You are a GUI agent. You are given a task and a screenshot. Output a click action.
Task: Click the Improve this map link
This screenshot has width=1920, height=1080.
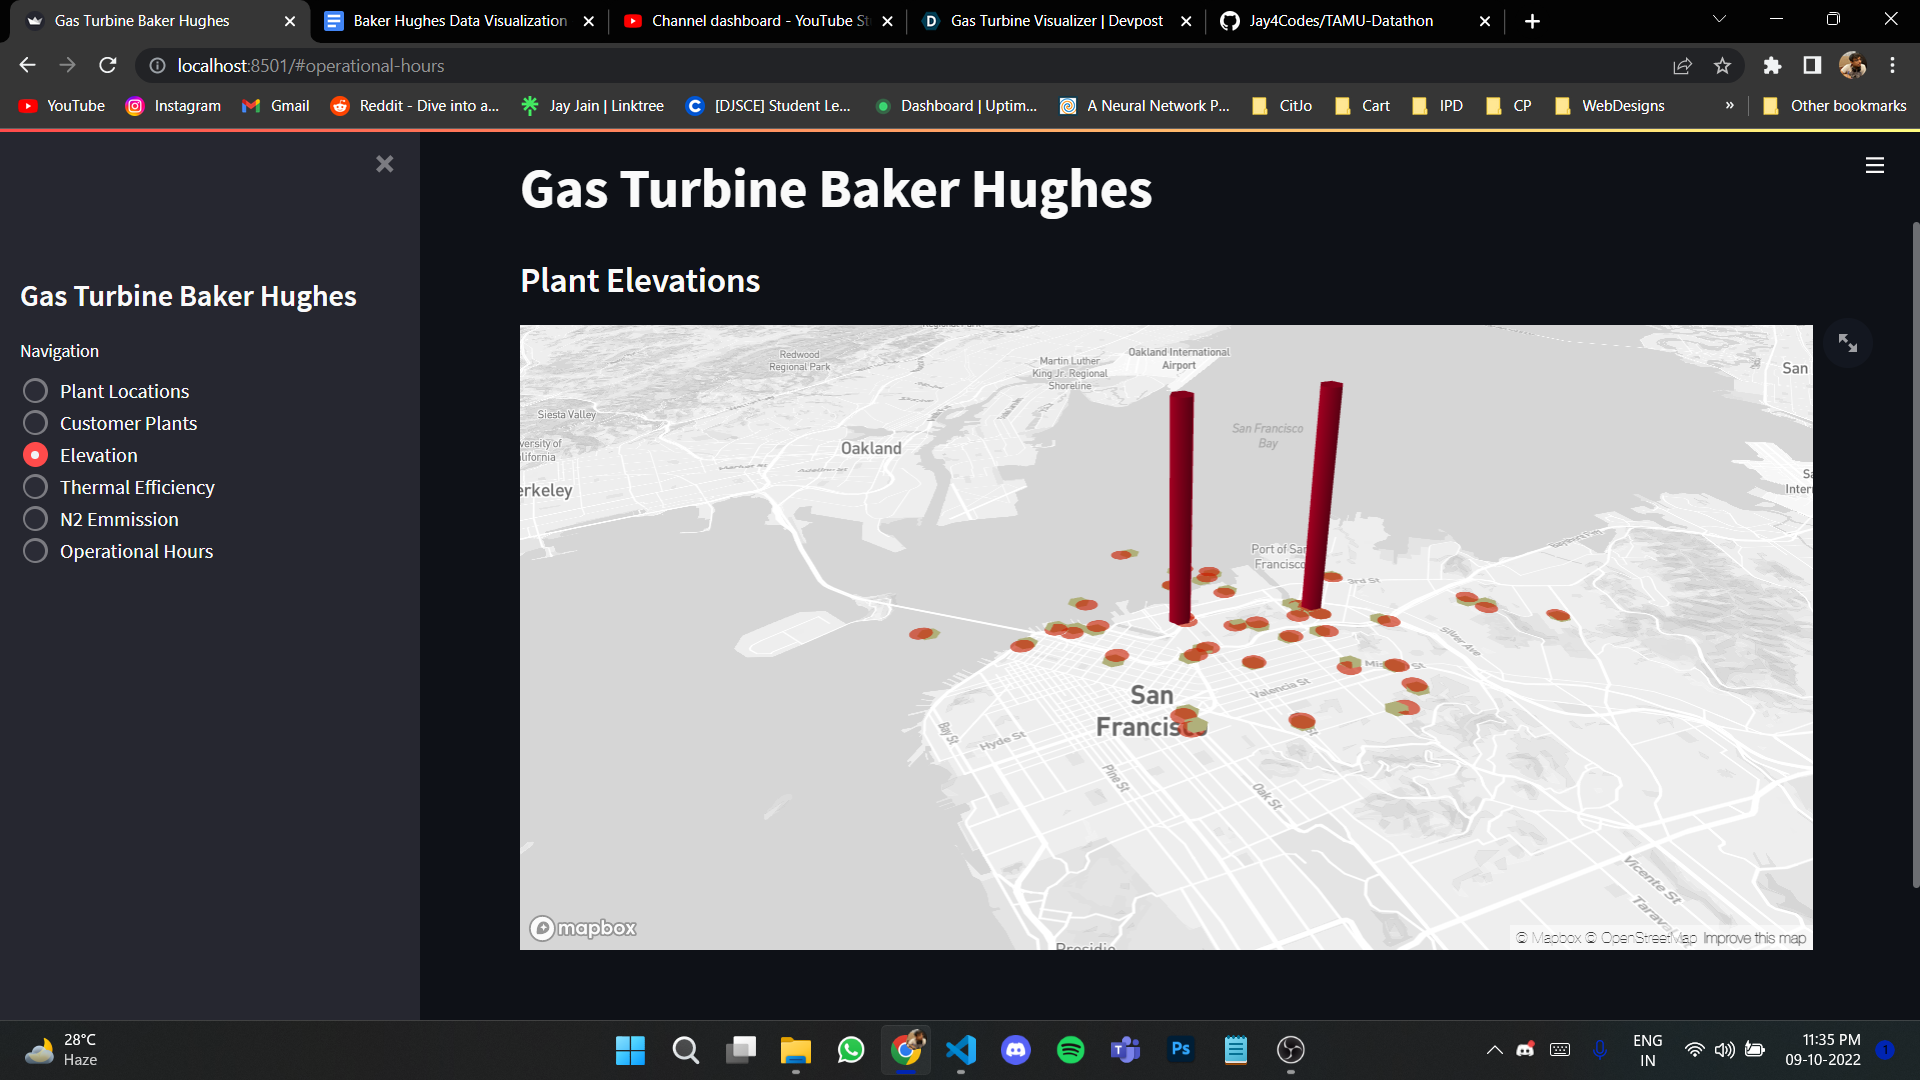[x=1754, y=938]
